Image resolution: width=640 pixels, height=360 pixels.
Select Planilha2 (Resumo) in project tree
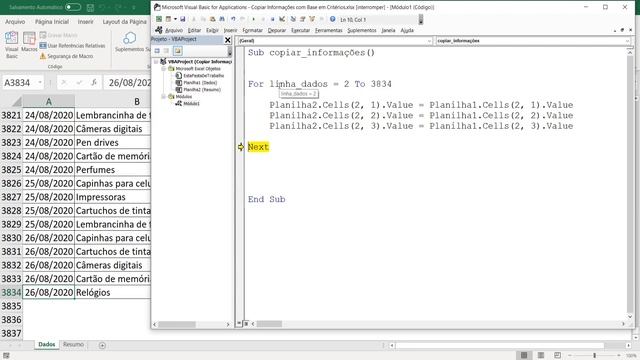(199, 89)
